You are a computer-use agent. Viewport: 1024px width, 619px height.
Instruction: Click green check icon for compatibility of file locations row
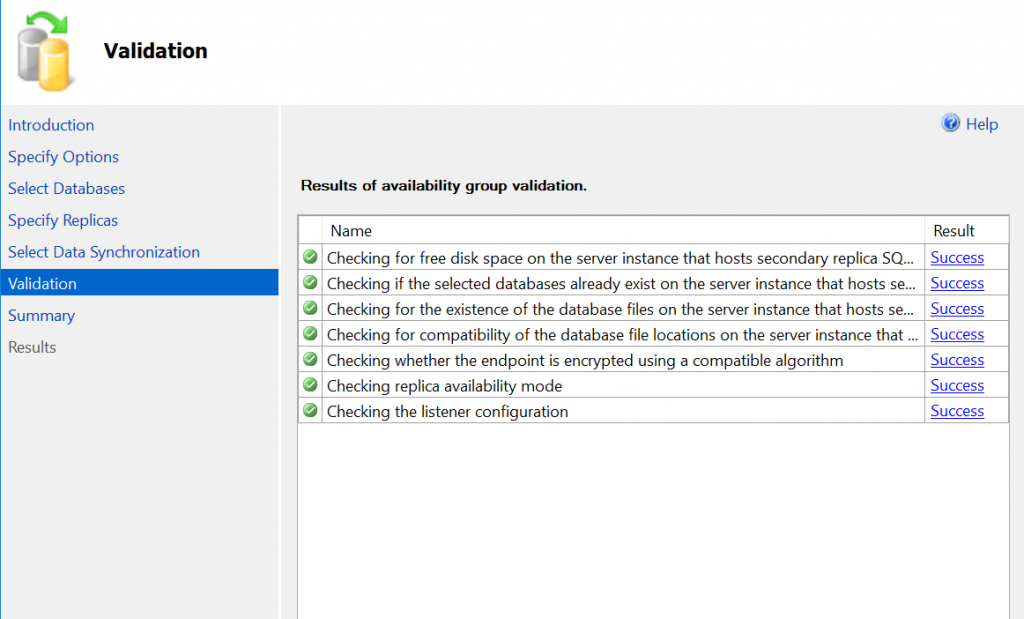tap(310, 333)
